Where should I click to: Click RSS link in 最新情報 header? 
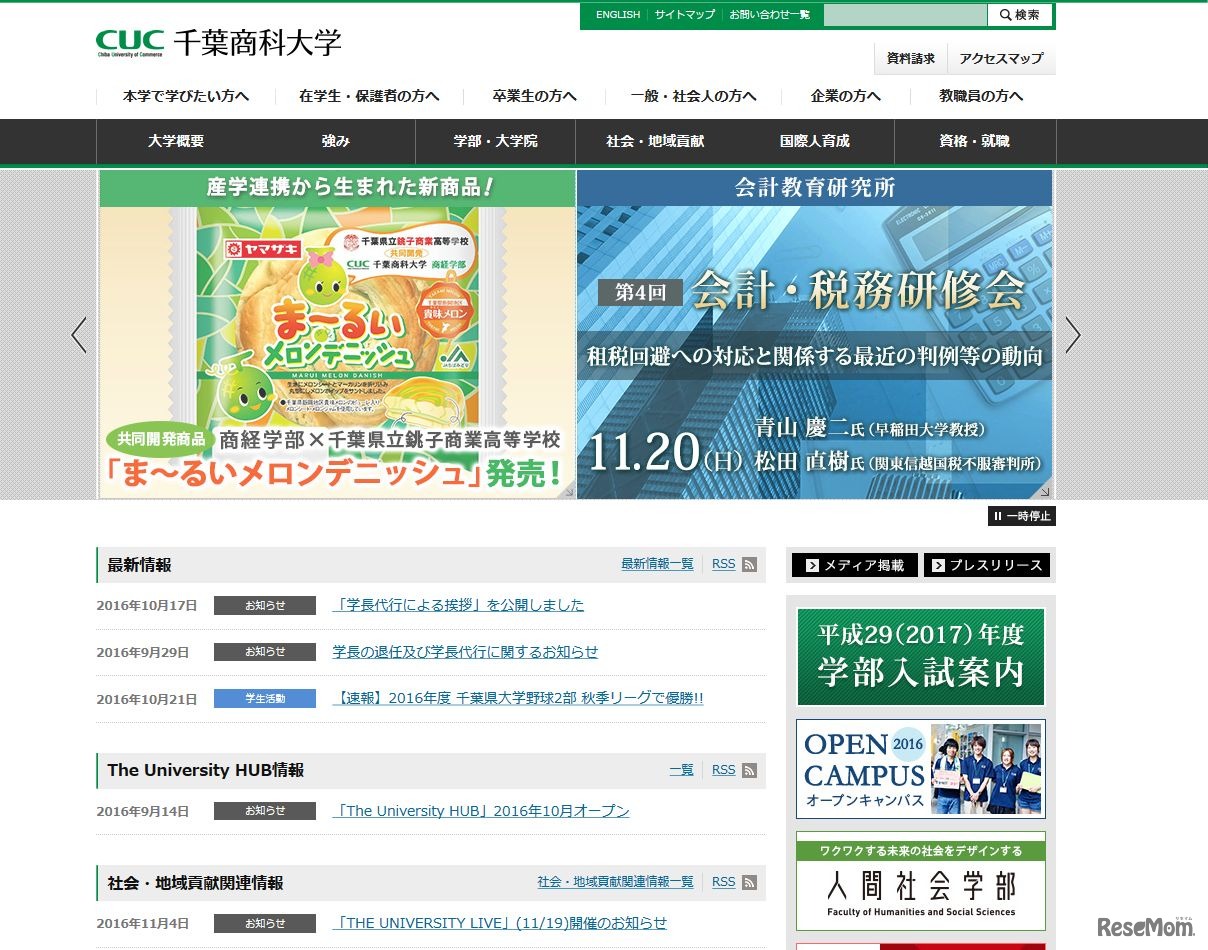coord(723,564)
